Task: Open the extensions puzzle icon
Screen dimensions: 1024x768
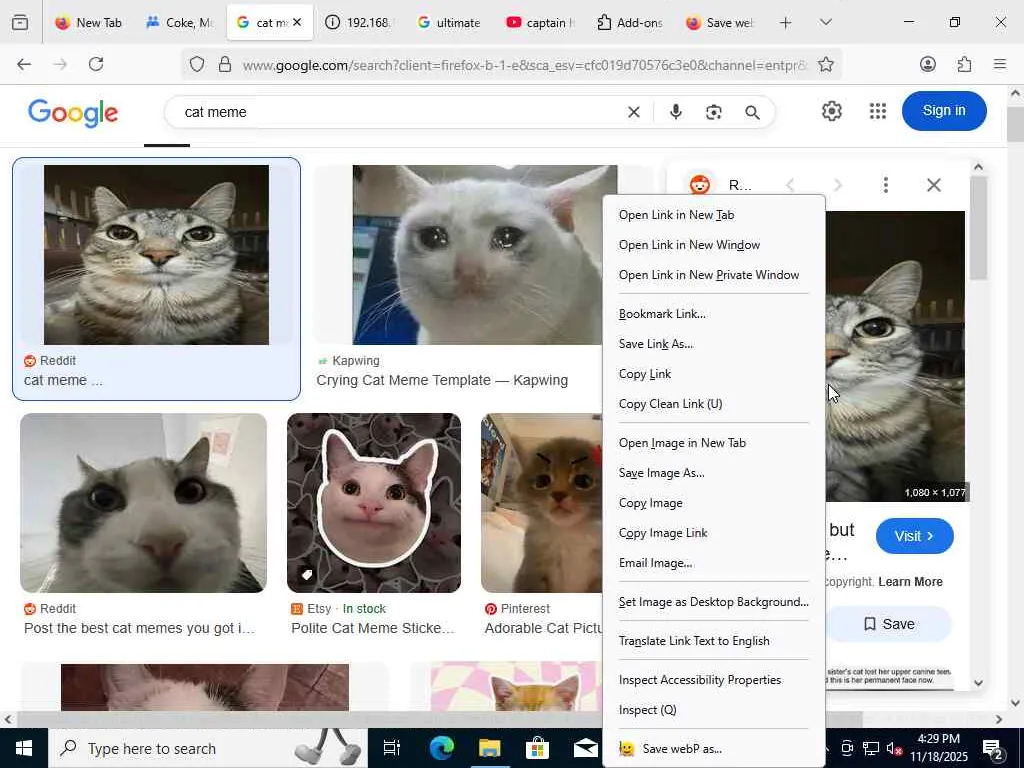Action: pyautogui.click(x=964, y=64)
